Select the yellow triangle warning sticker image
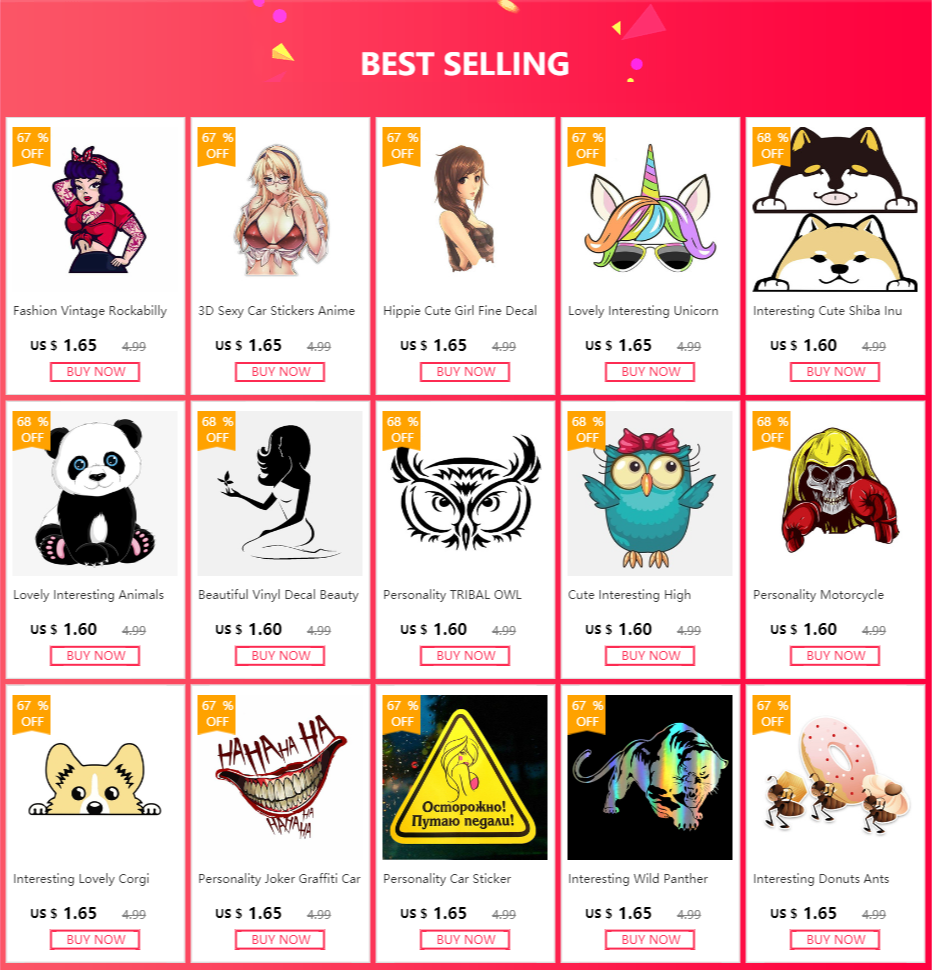Viewport: 932px width, 970px height. tap(465, 777)
